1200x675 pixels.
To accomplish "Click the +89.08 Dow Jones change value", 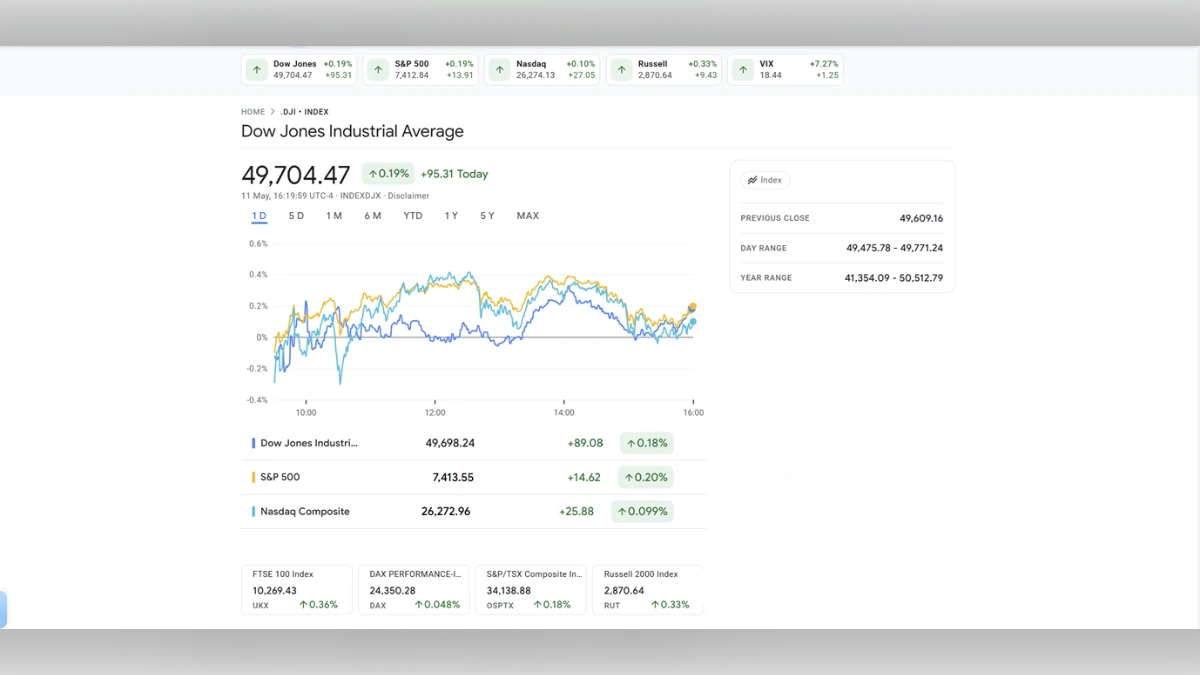I will pos(585,443).
